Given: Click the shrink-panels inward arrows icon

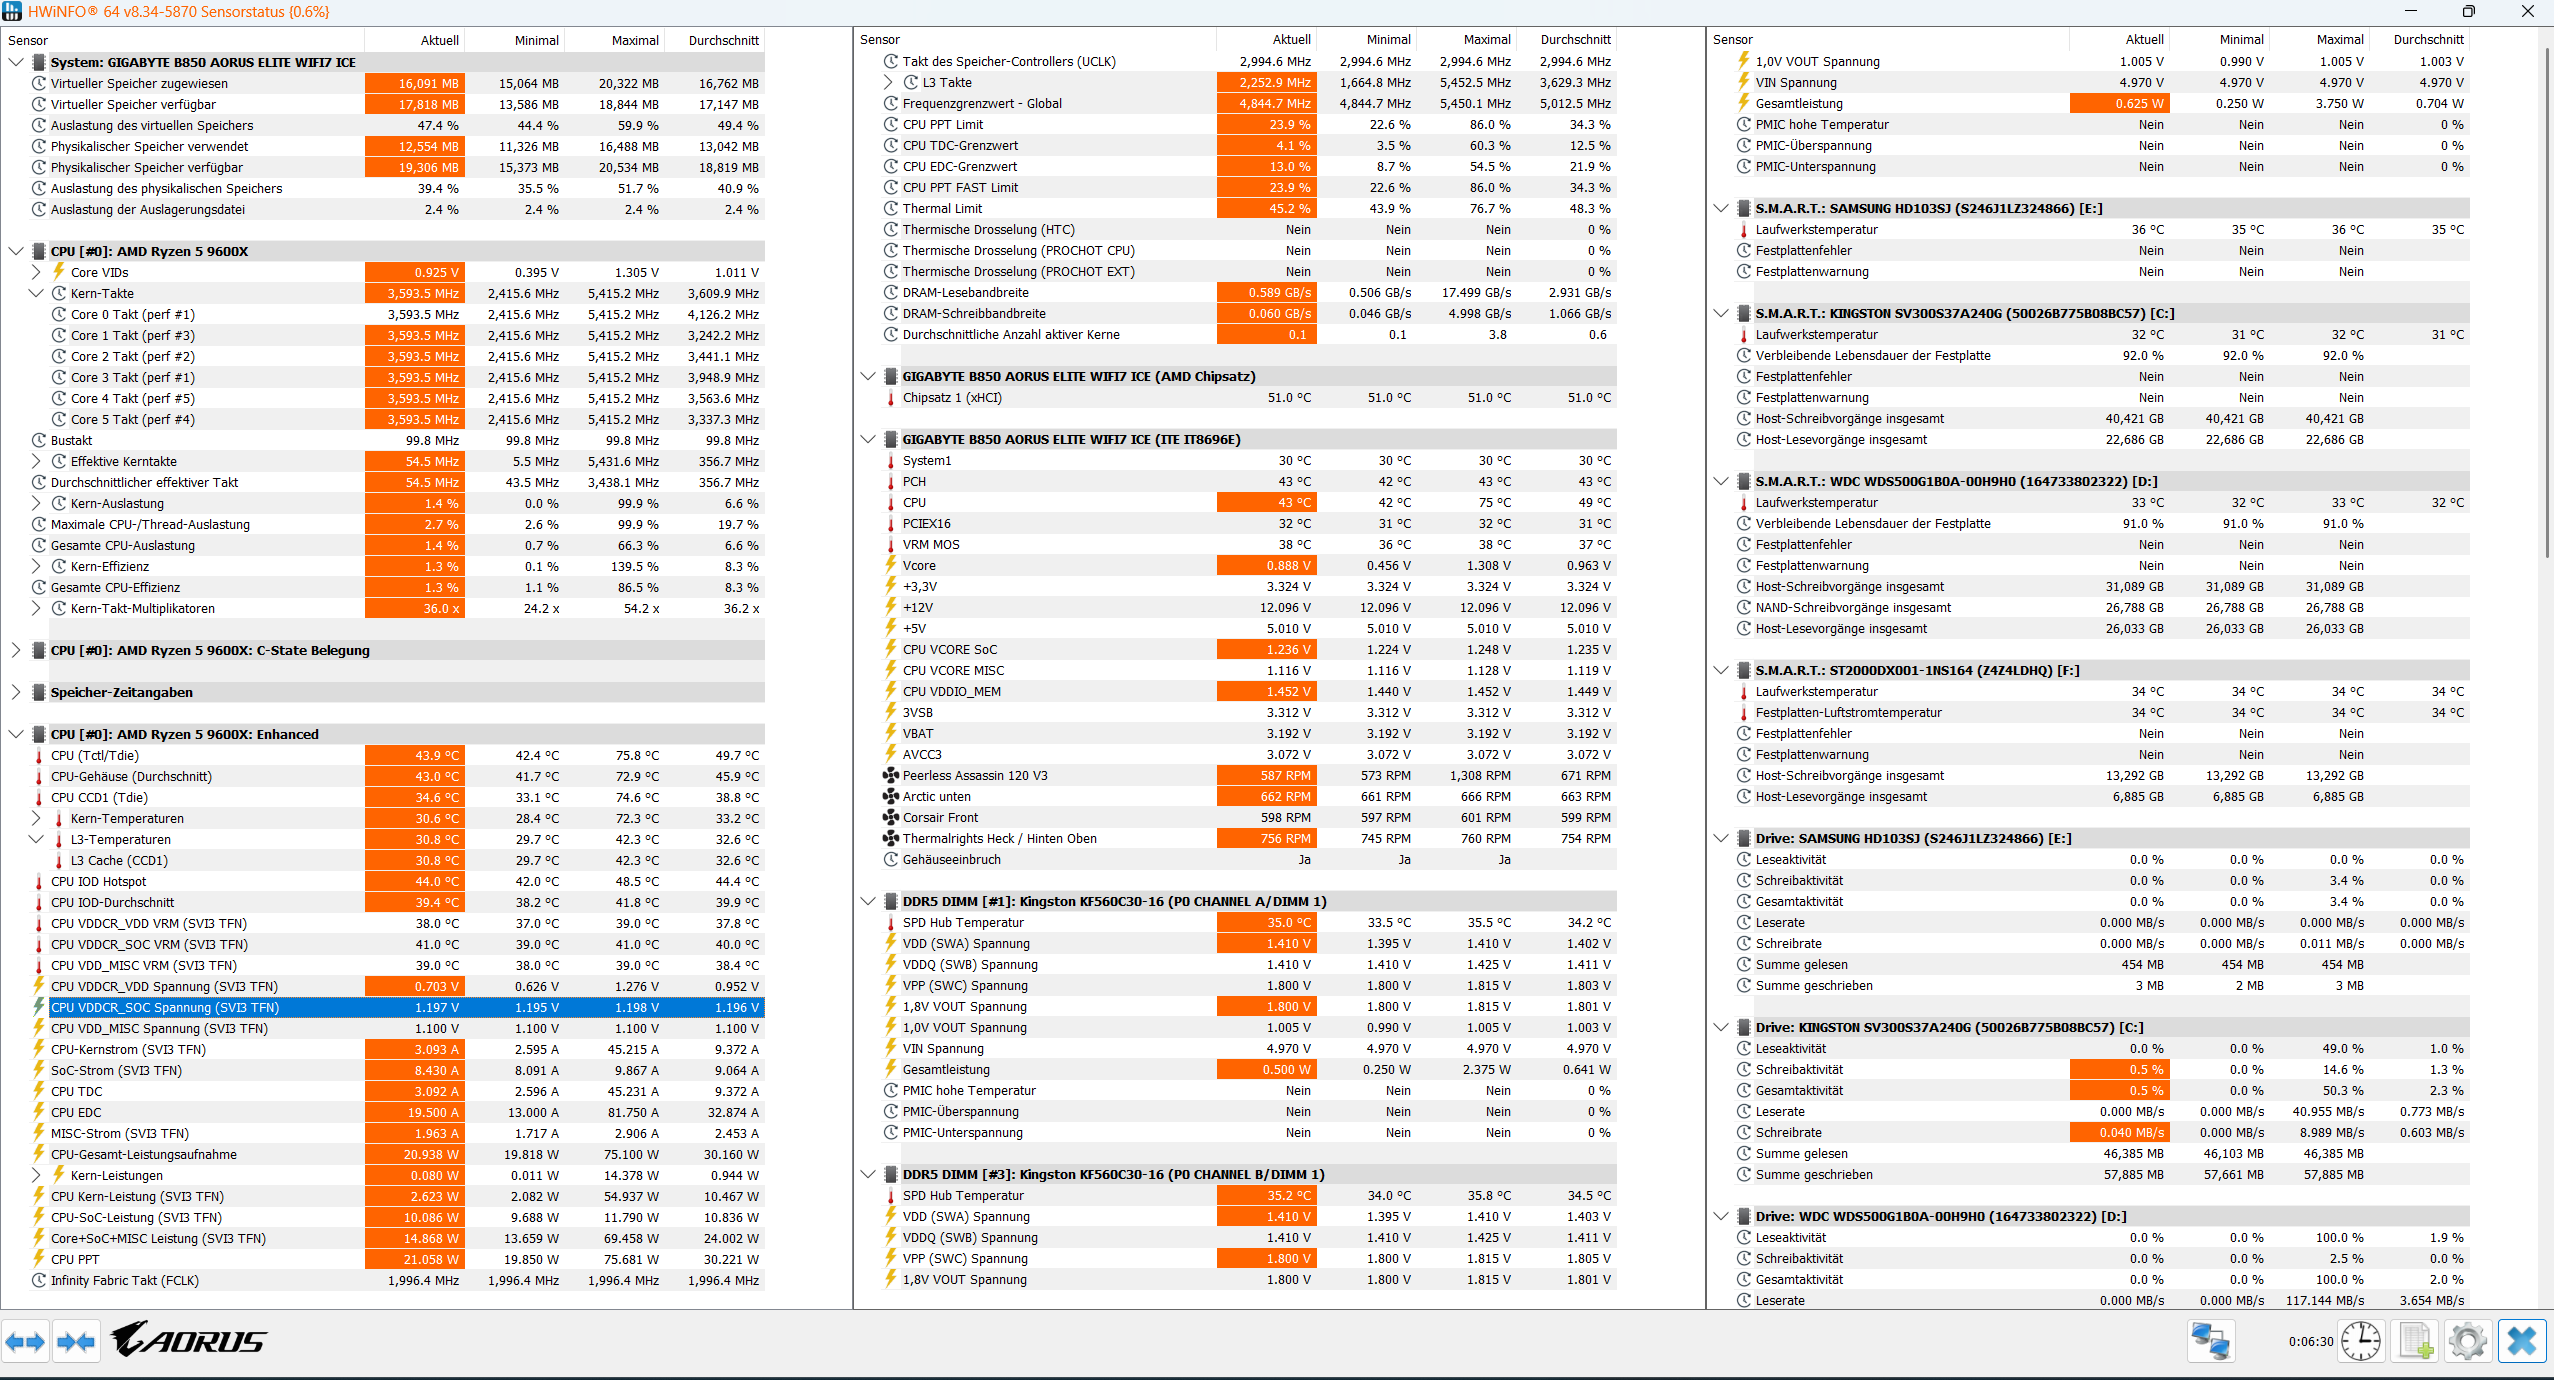Looking at the screenshot, I should click(x=76, y=1341).
